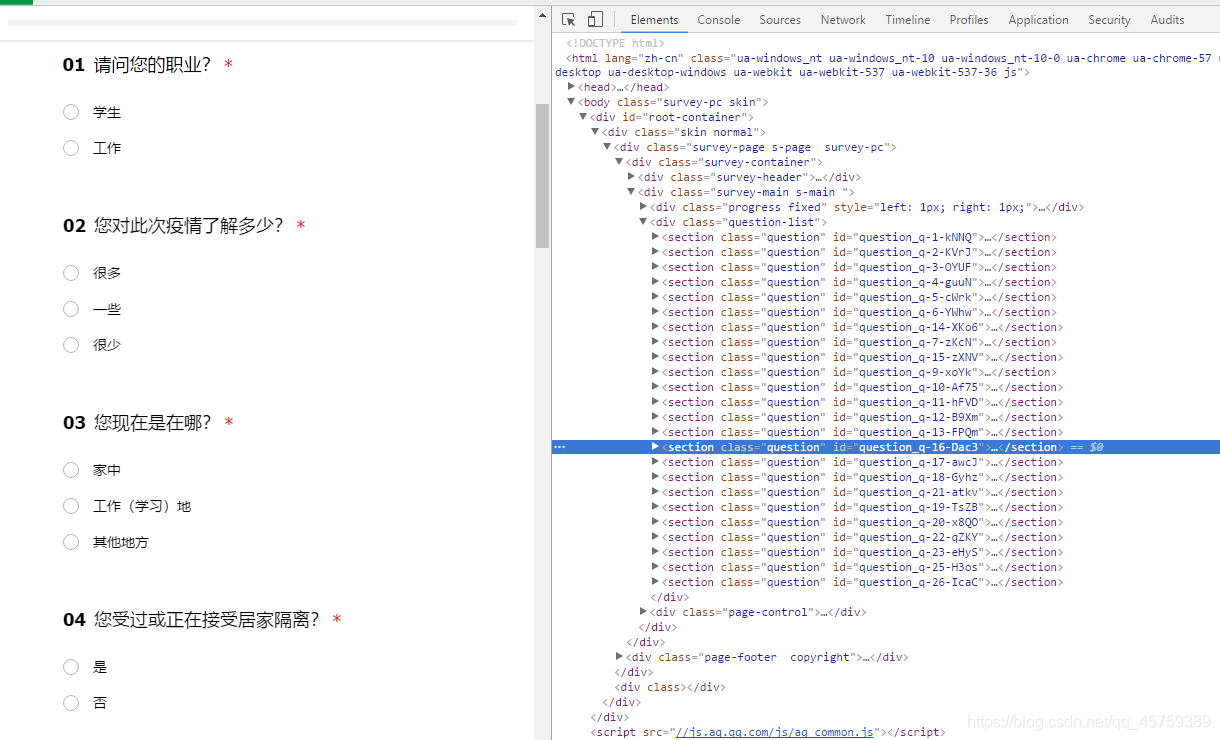Open the Audits tab
Image resolution: width=1220 pixels, height=740 pixels.
1167,20
